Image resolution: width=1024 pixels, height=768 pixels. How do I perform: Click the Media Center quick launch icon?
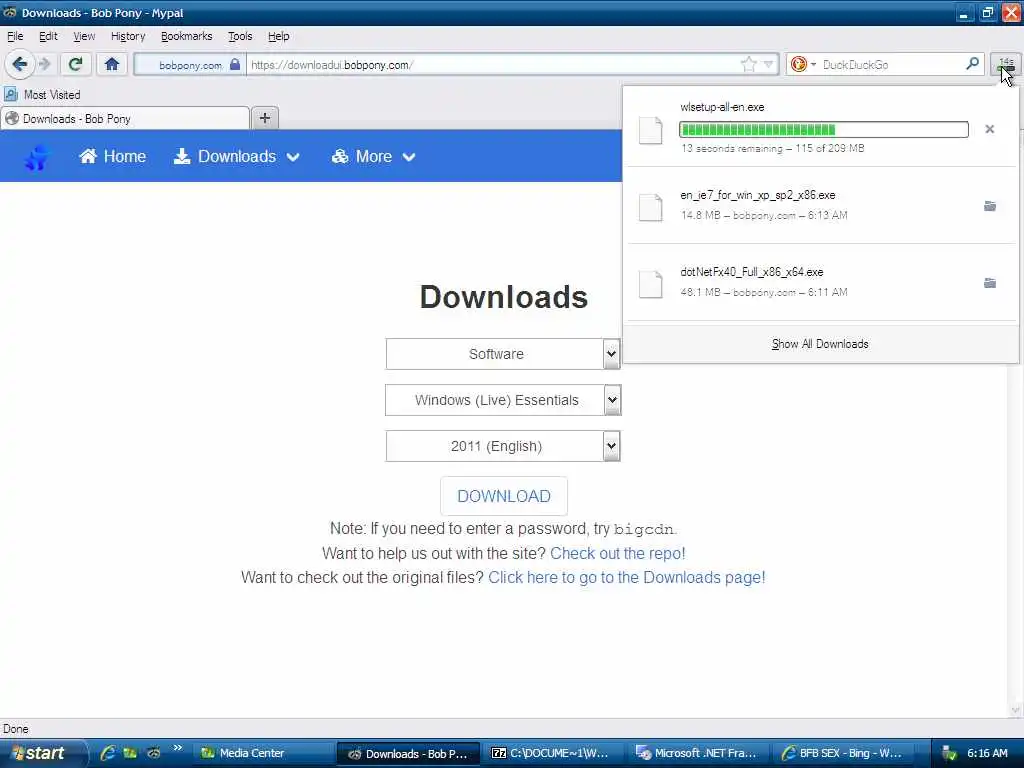tap(131, 753)
